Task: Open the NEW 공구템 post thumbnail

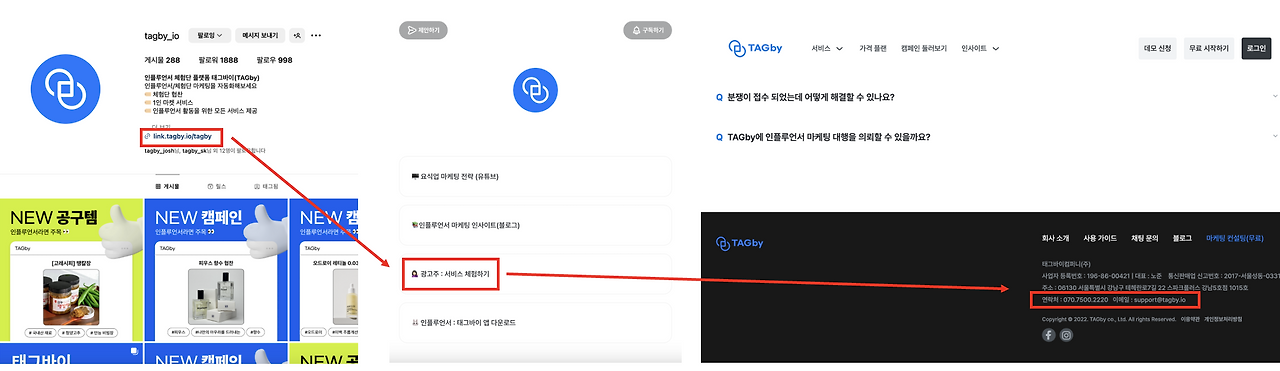Action: [71, 270]
